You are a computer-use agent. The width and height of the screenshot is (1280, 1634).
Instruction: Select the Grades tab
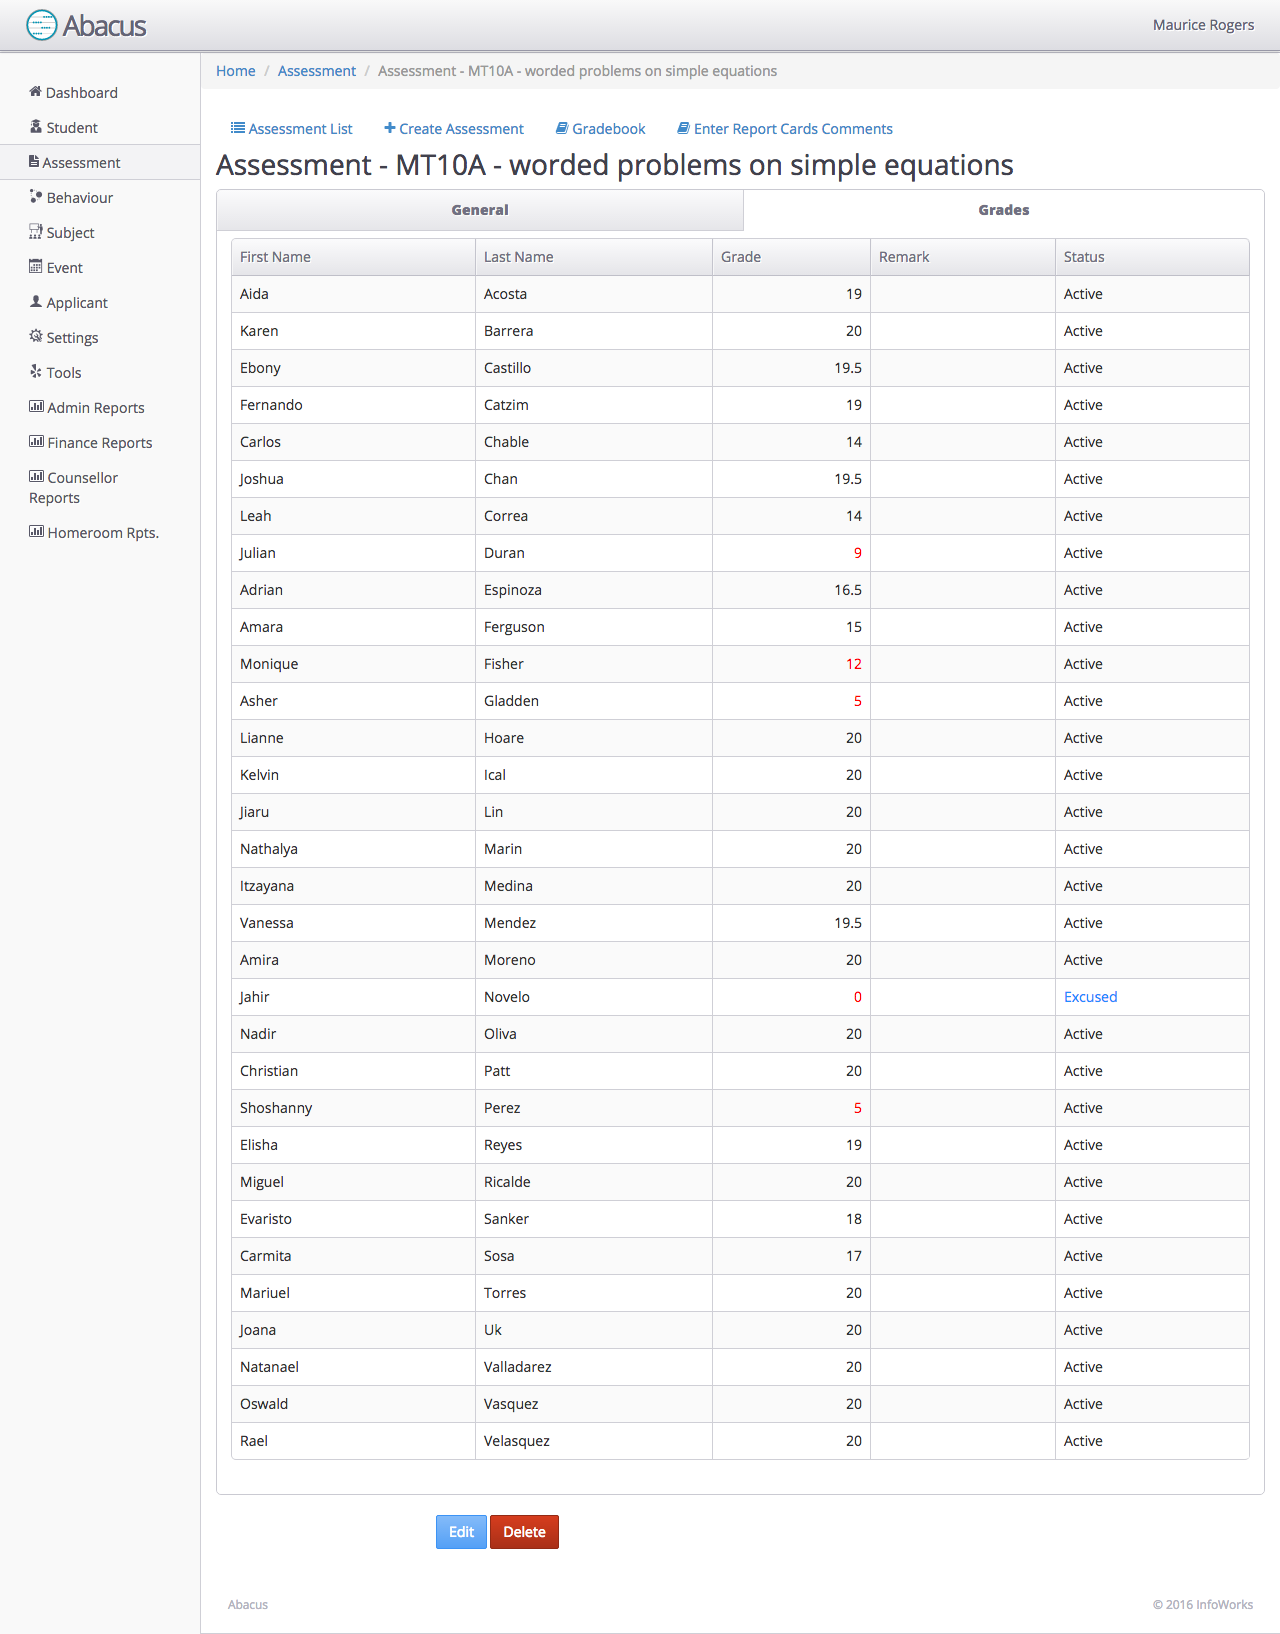point(1003,210)
